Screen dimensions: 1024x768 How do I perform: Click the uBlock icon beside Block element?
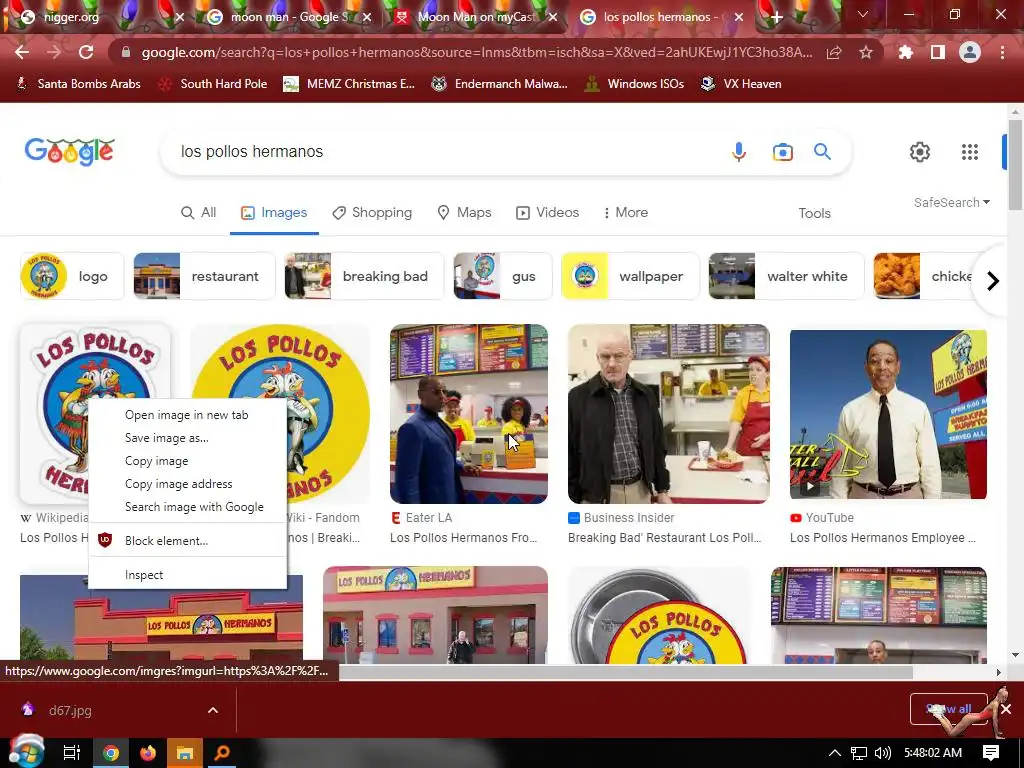coord(105,540)
